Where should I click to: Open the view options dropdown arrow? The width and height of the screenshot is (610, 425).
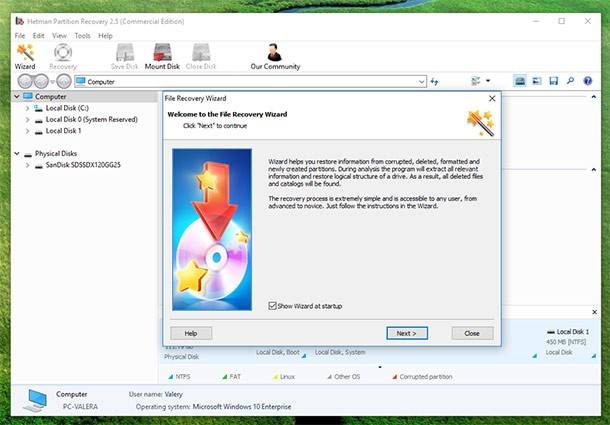pyautogui.click(x=488, y=81)
